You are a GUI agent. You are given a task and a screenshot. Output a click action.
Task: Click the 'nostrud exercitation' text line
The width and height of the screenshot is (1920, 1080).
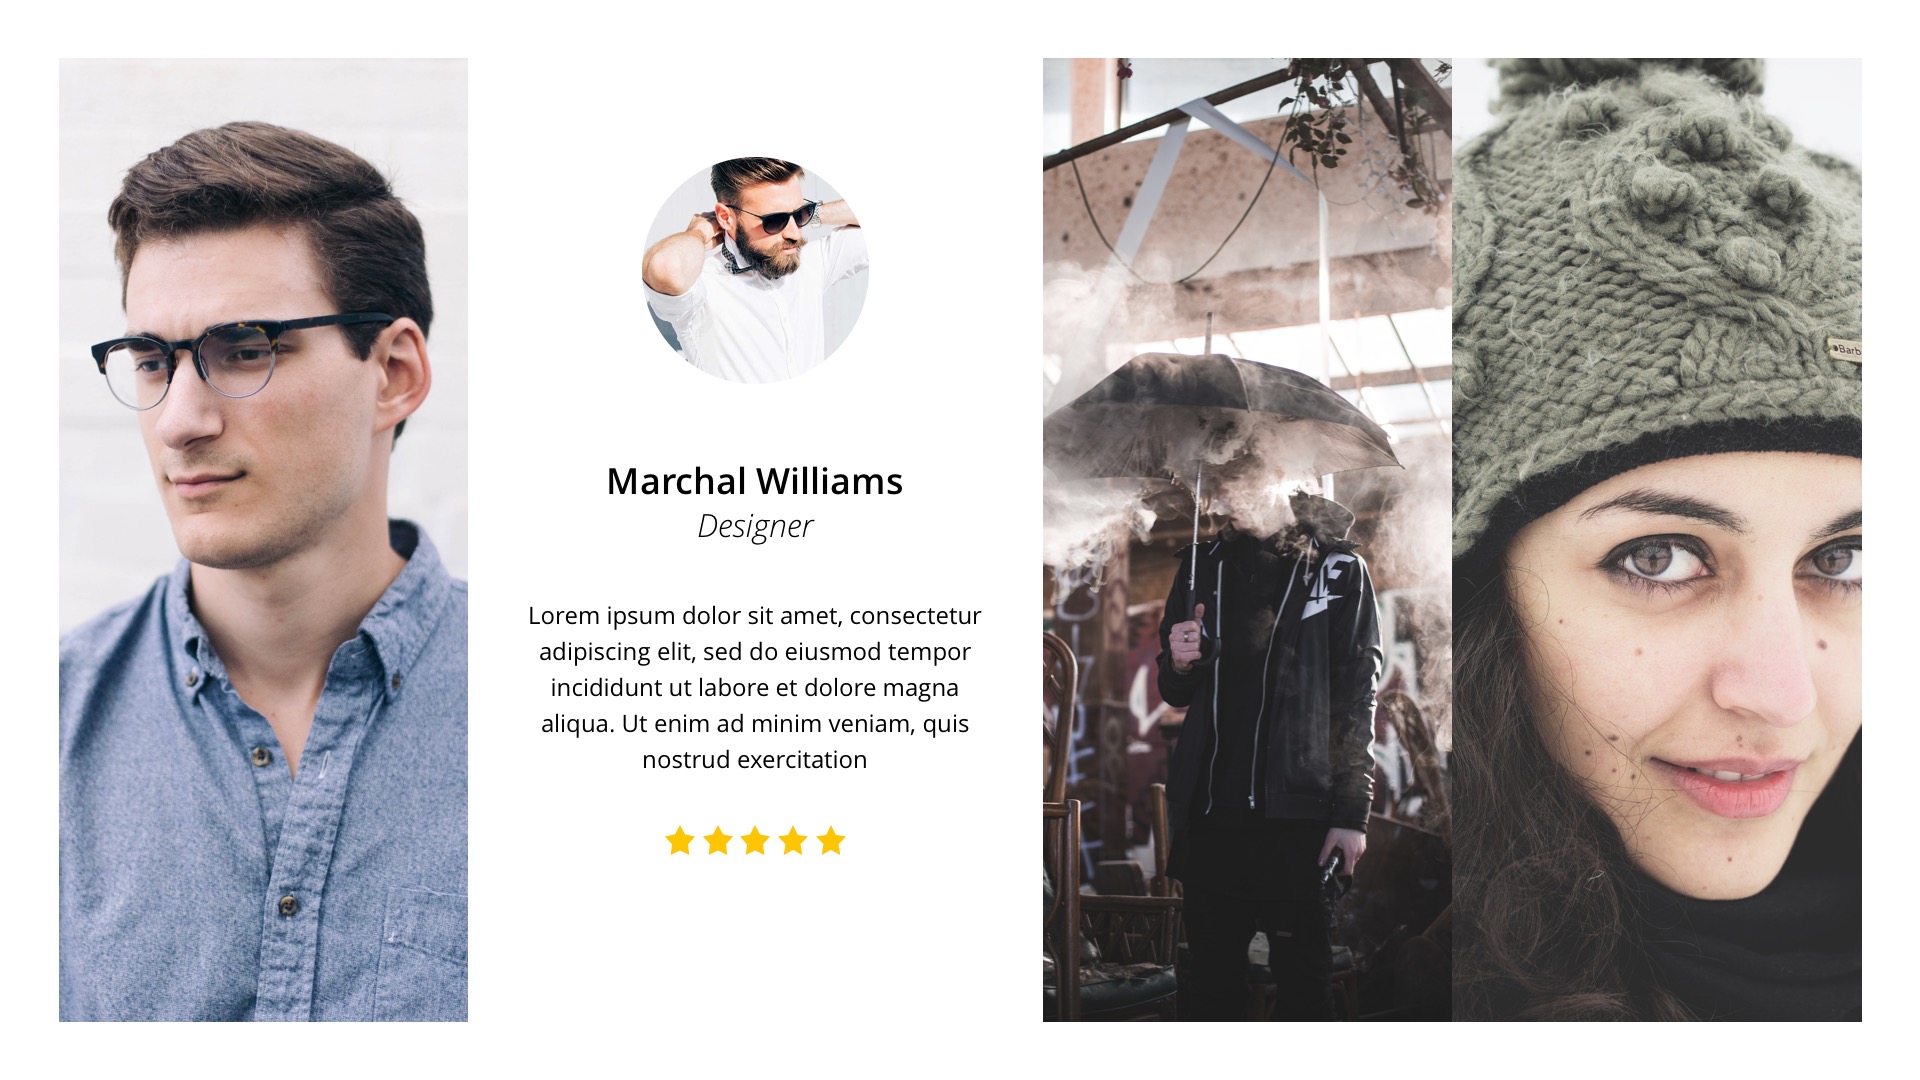click(x=755, y=760)
